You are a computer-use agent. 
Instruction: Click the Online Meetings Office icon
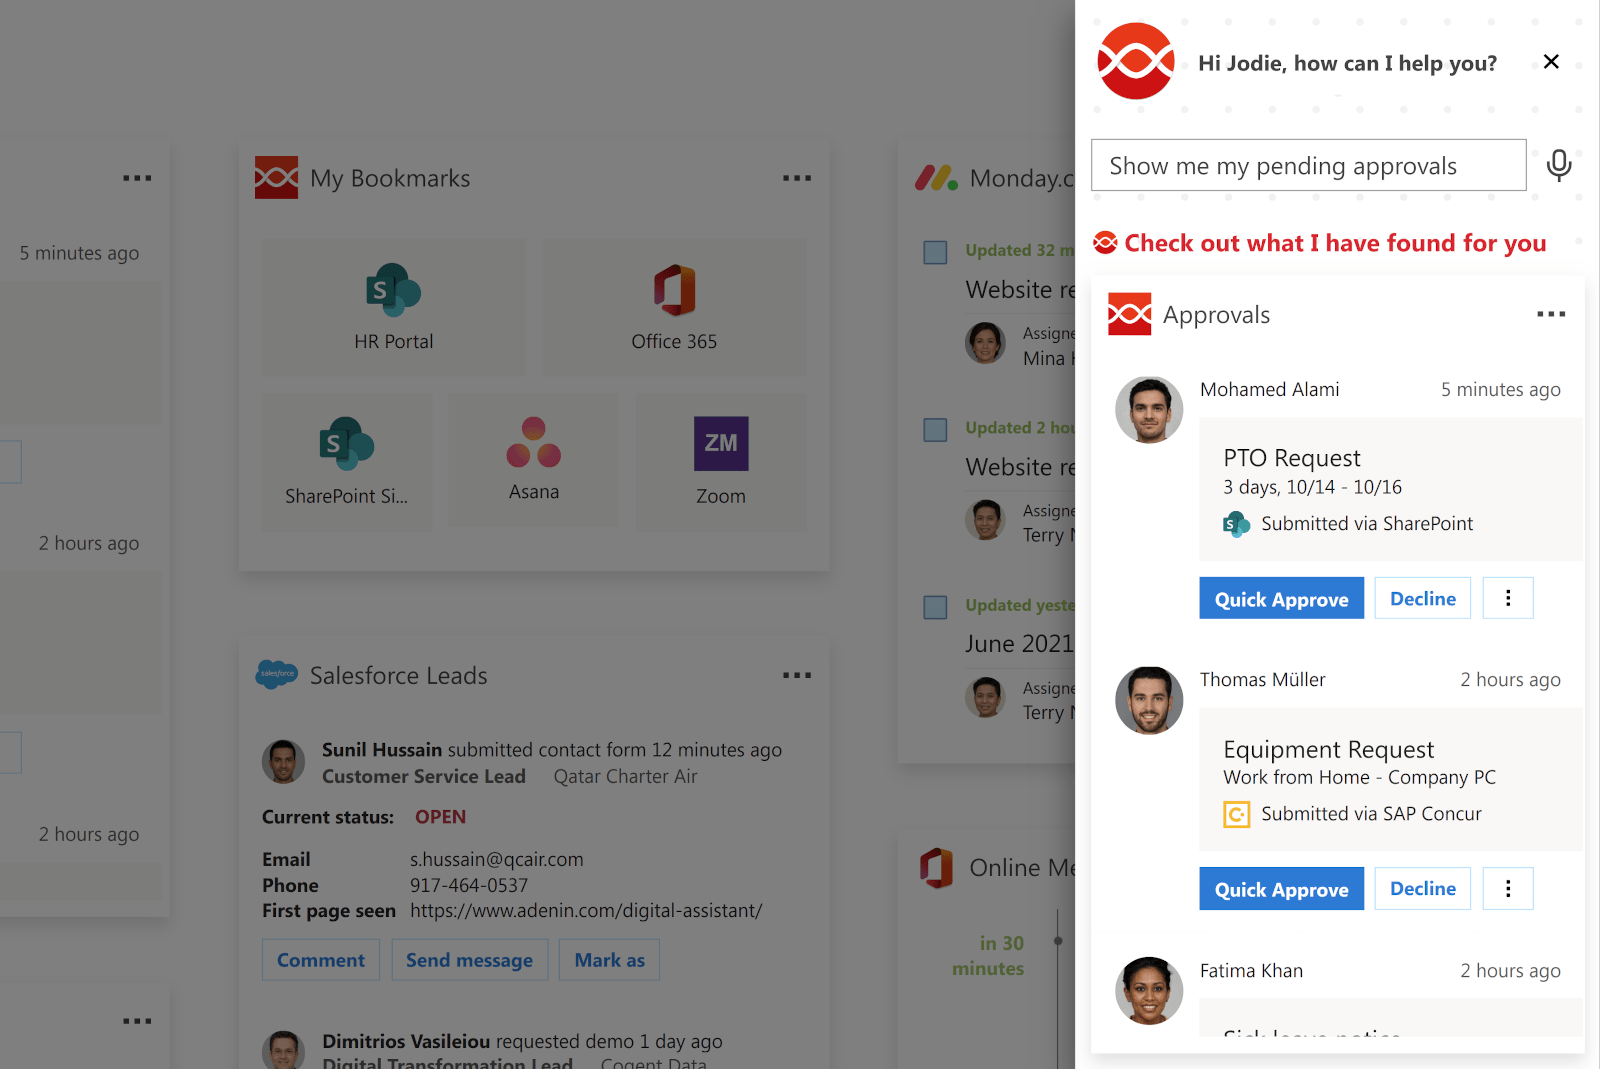pos(936,867)
